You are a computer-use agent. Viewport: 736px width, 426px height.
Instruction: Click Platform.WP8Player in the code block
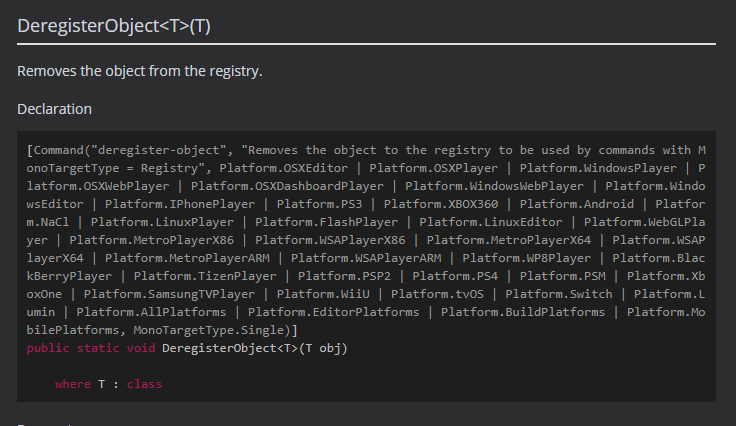click(x=527, y=258)
